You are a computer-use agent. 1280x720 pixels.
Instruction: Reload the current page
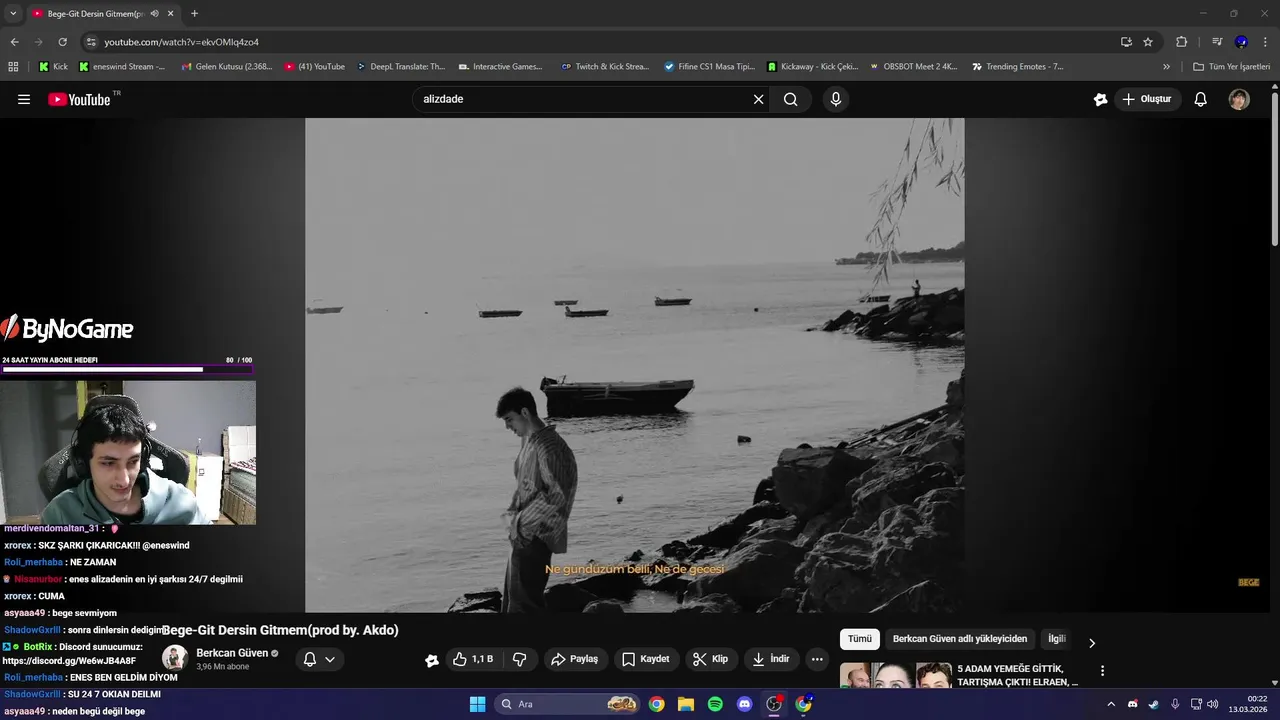tap(62, 42)
